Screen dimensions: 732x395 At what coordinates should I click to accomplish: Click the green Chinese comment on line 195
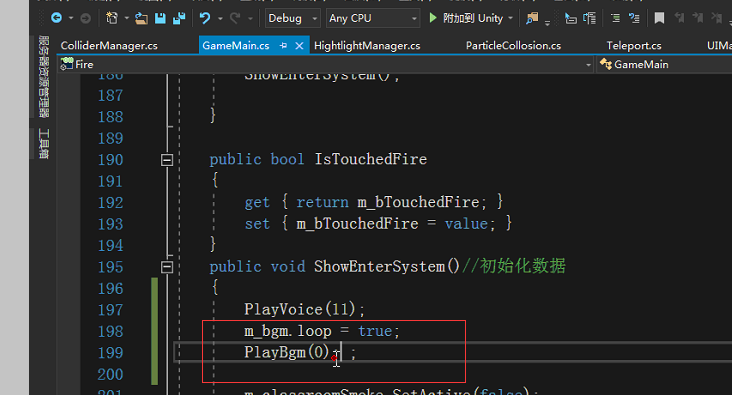point(514,266)
